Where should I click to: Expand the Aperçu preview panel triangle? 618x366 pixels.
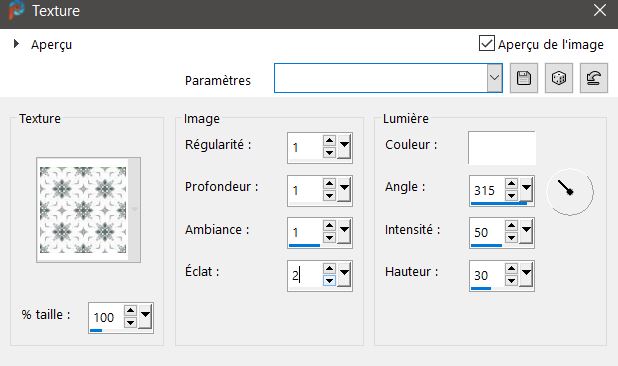(x=16, y=43)
